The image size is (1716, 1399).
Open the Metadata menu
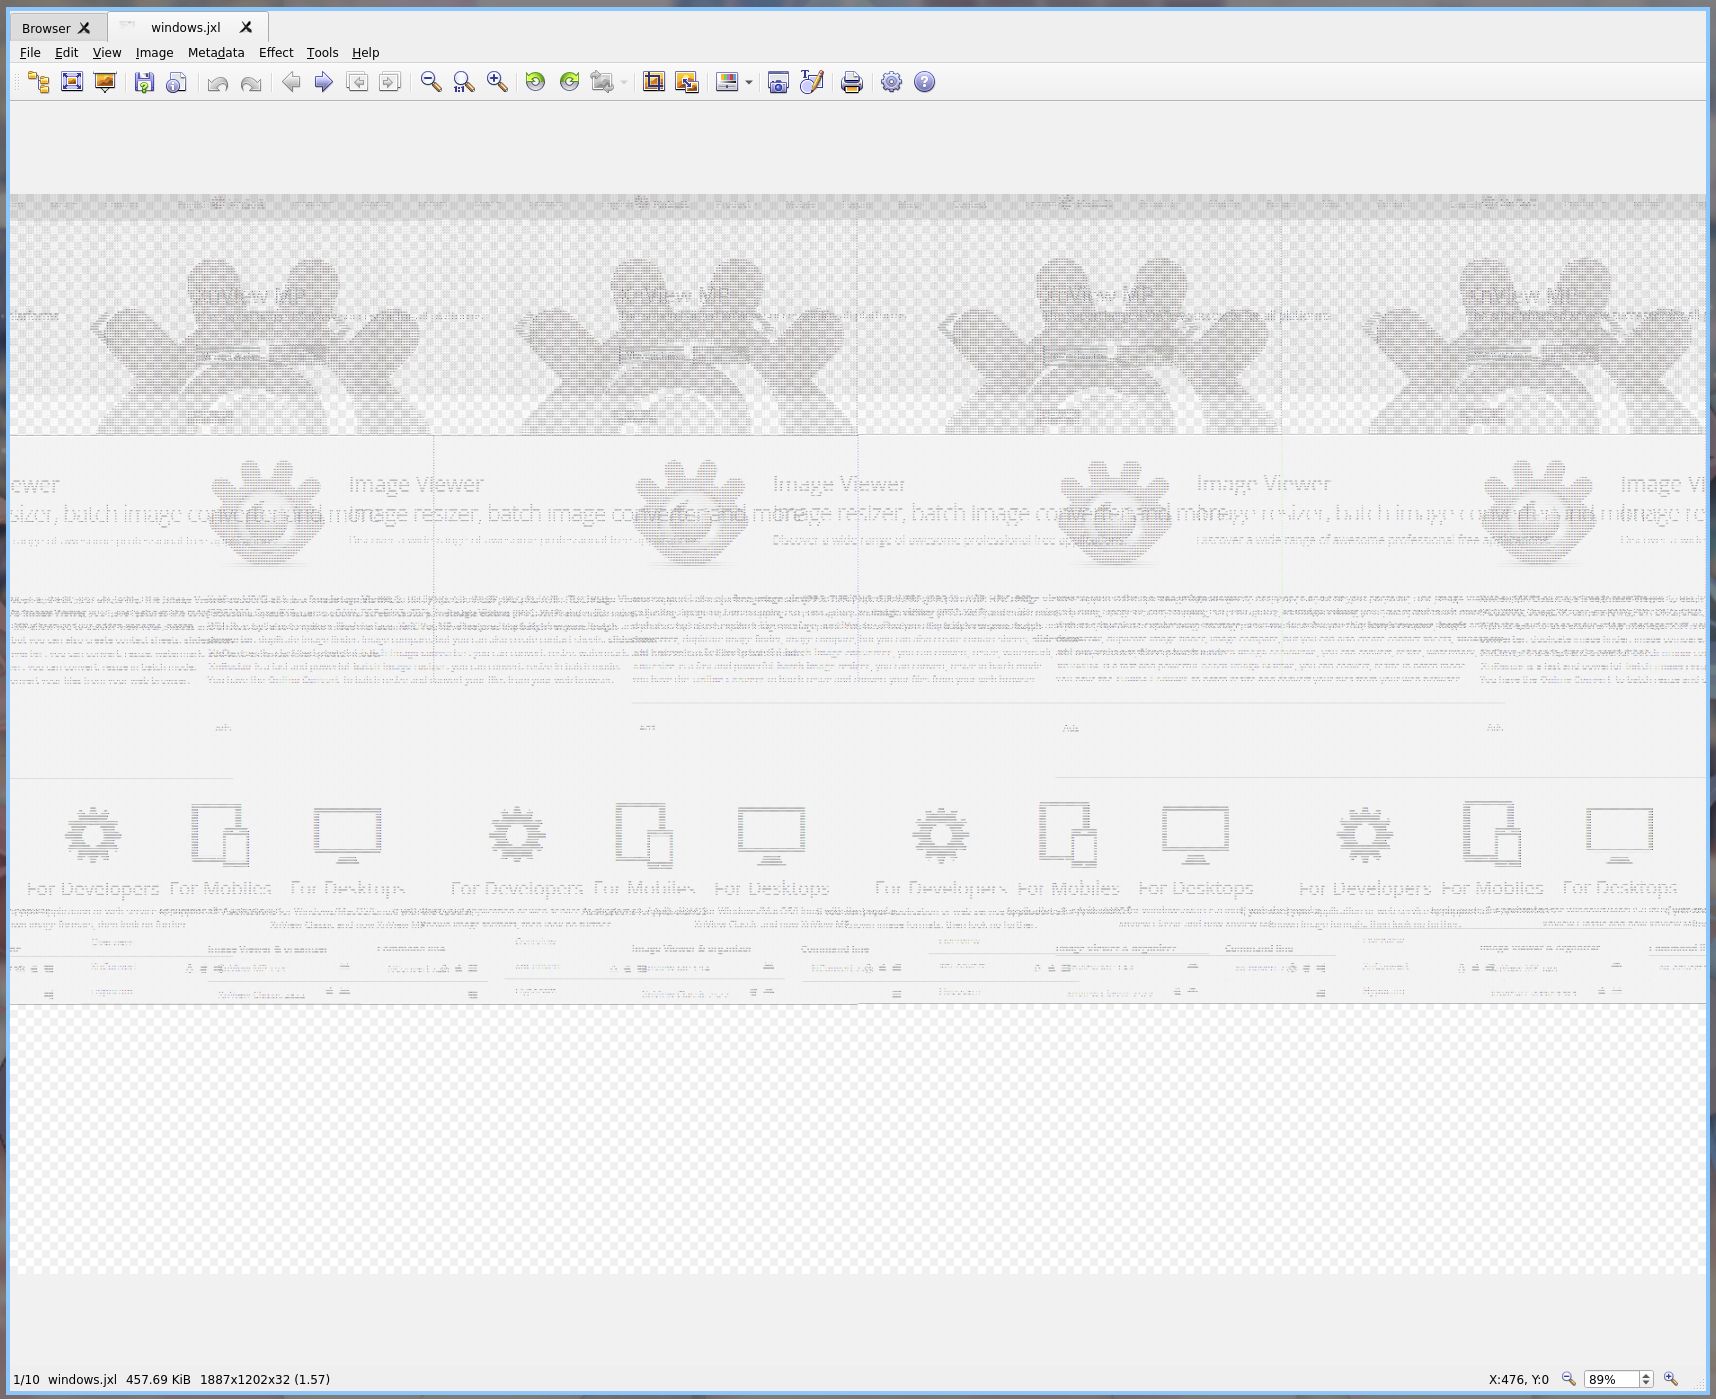pyautogui.click(x=216, y=53)
